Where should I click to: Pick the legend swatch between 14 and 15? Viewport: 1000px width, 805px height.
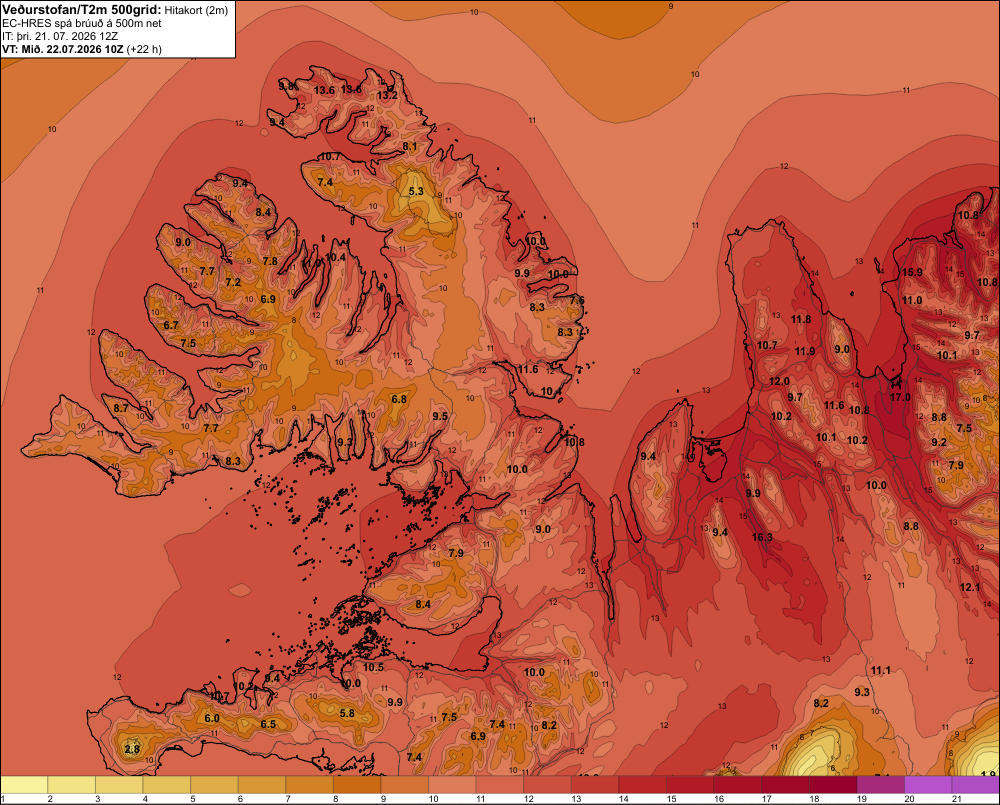click(x=643, y=785)
